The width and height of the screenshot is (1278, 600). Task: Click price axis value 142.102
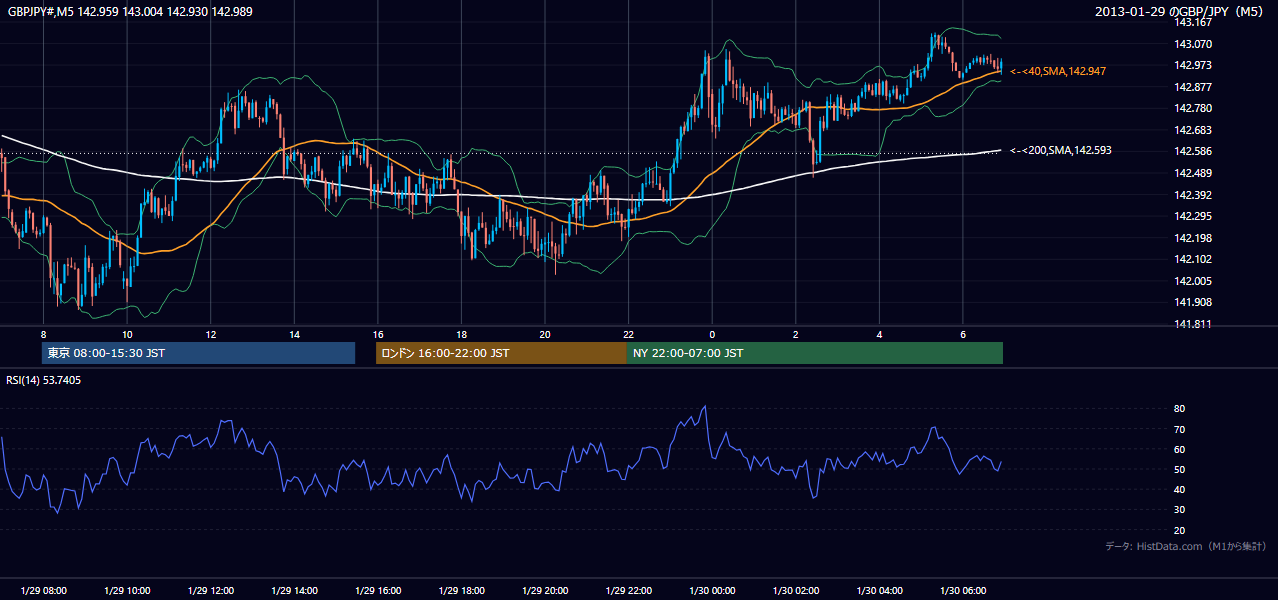[1192, 259]
